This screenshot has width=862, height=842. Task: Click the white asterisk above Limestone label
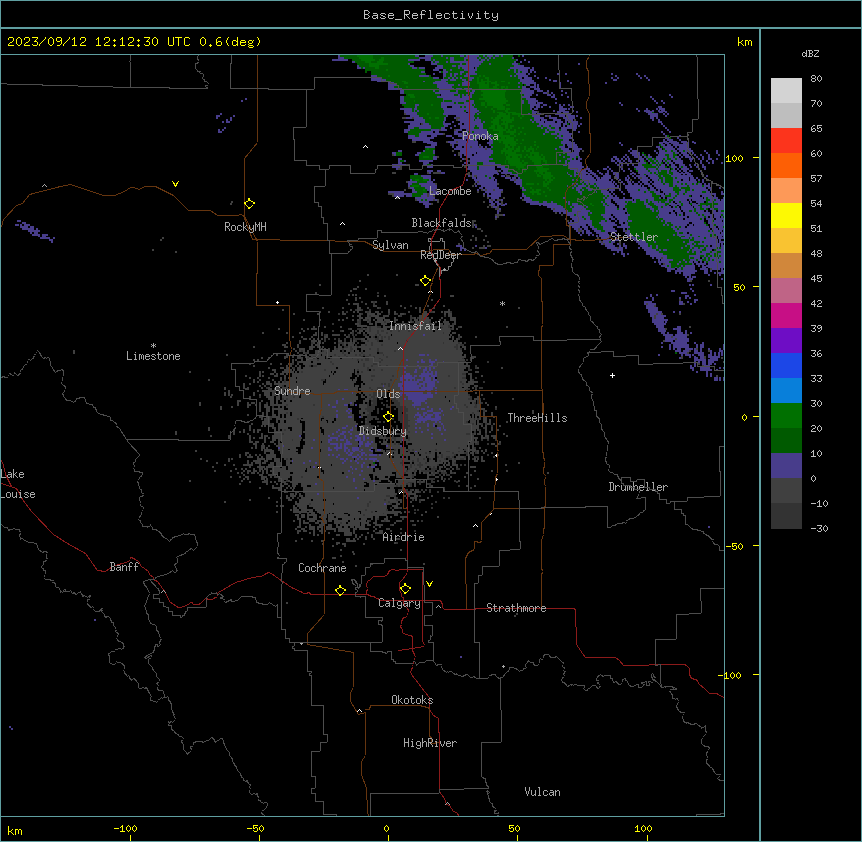[x=153, y=346]
